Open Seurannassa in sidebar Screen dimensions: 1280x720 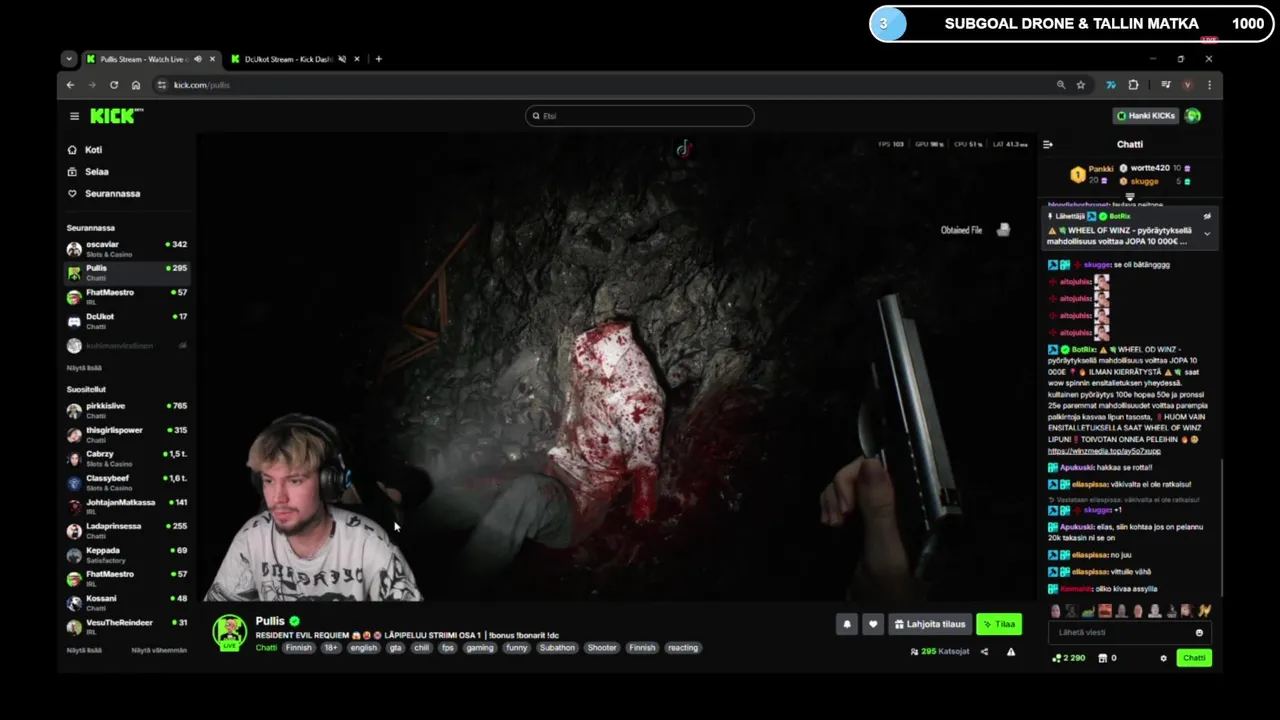click(112, 194)
